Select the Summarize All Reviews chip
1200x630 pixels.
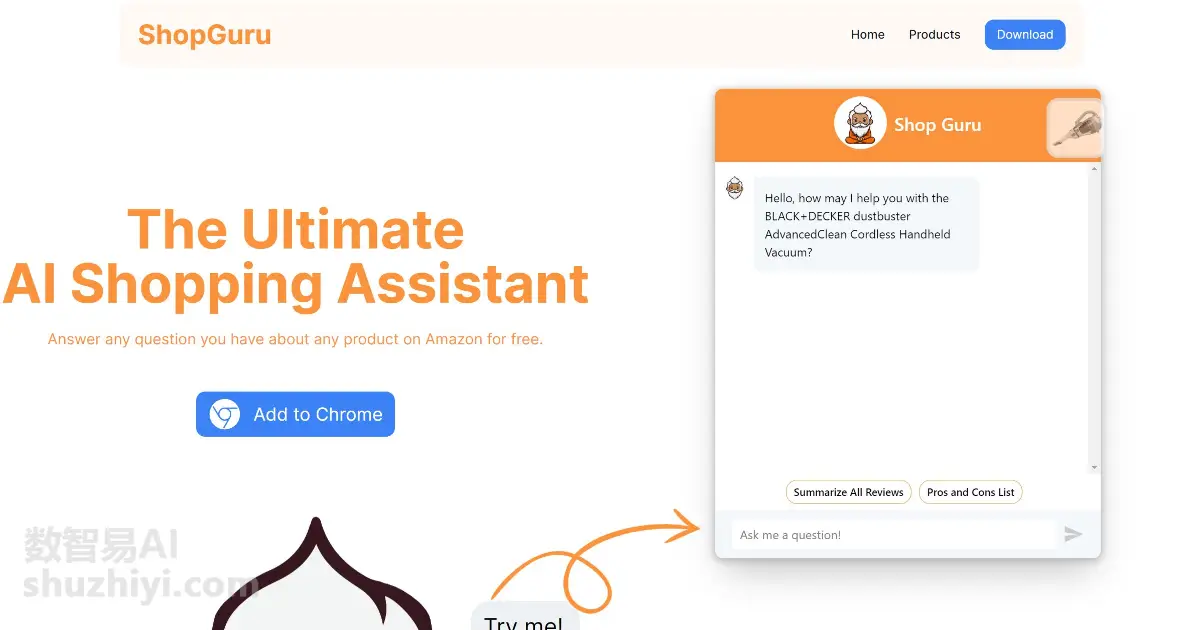pyautogui.click(x=849, y=492)
